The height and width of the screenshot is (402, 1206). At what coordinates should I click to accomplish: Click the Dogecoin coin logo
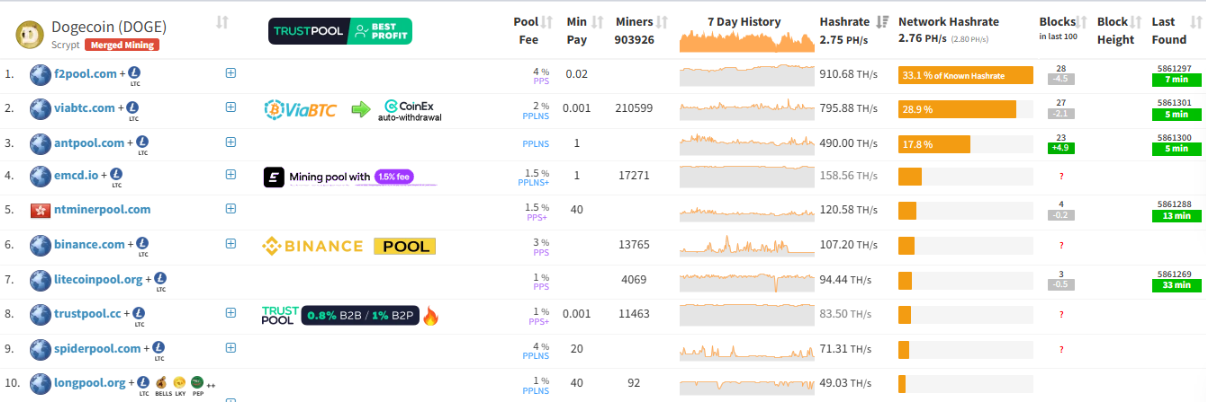[x=30, y=35]
